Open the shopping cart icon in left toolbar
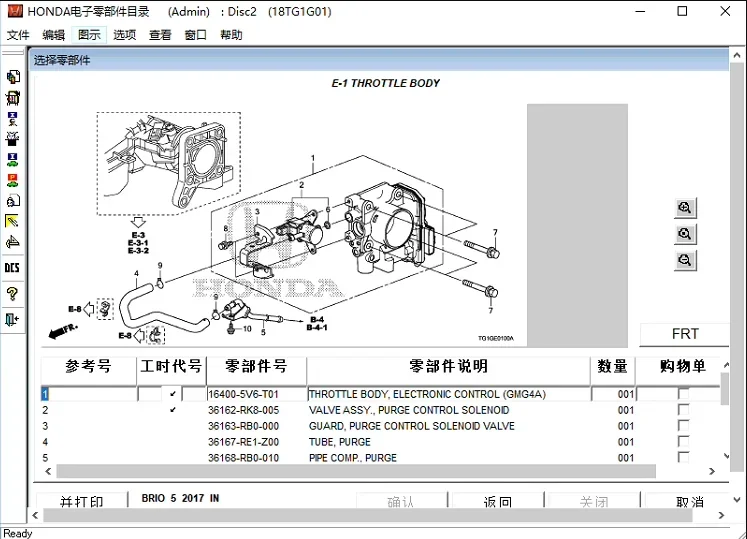 [13, 98]
